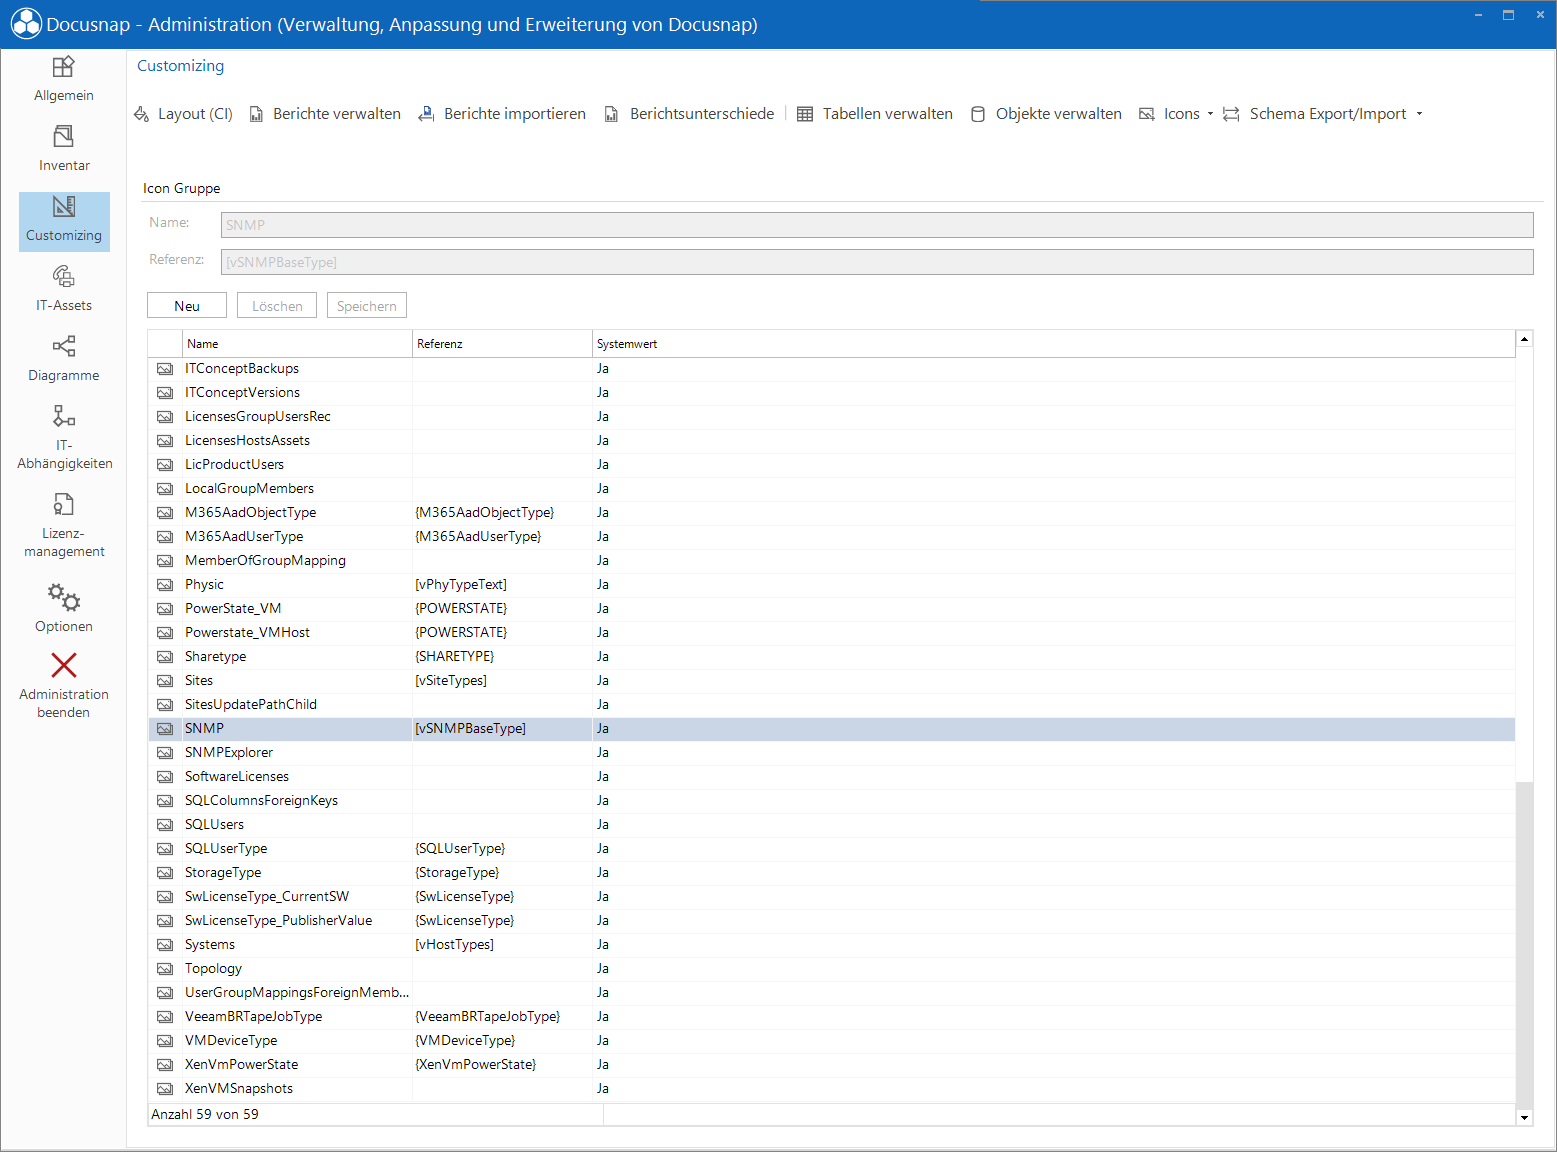Select the StorageType row

tap(832, 873)
